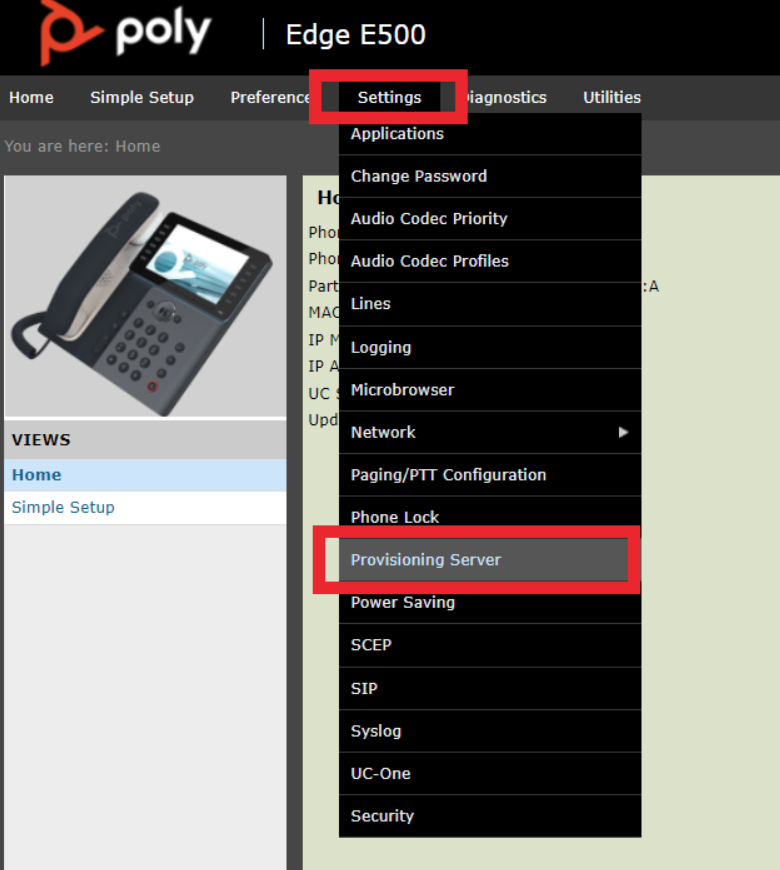
Task: Click the Poly logo in the header
Action: click(125, 33)
